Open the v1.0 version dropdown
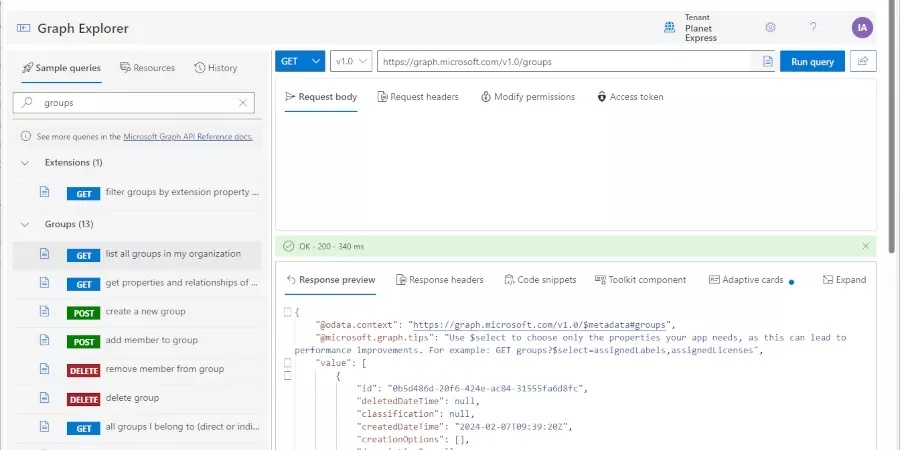The width and height of the screenshot is (900, 450). (x=351, y=61)
